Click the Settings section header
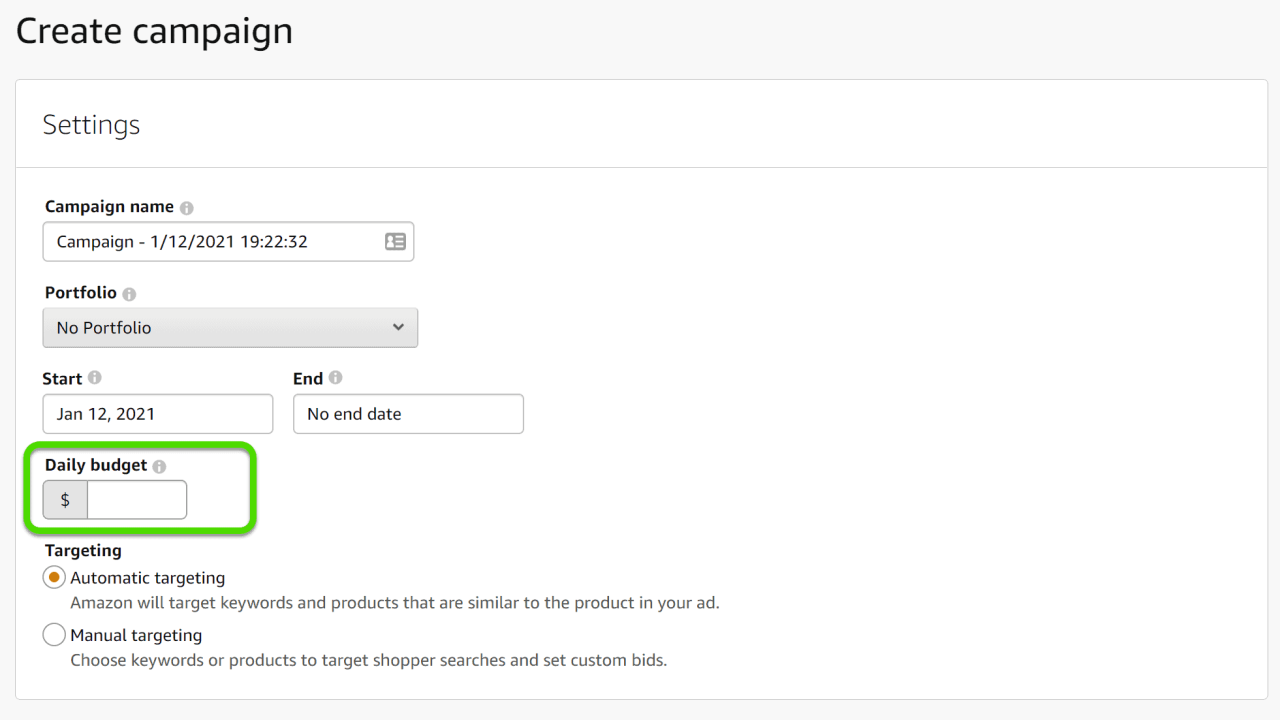Image resolution: width=1280 pixels, height=720 pixels. pyautogui.click(x=91, y=124)
